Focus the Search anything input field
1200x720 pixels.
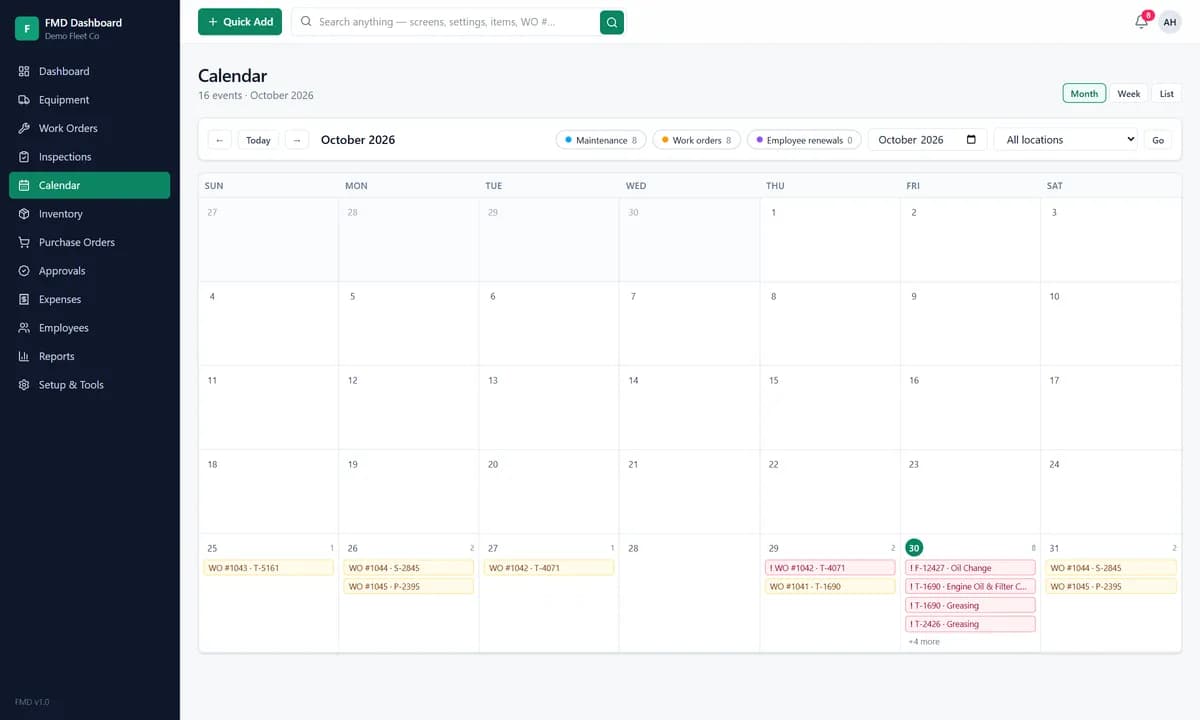click(445, 22)
